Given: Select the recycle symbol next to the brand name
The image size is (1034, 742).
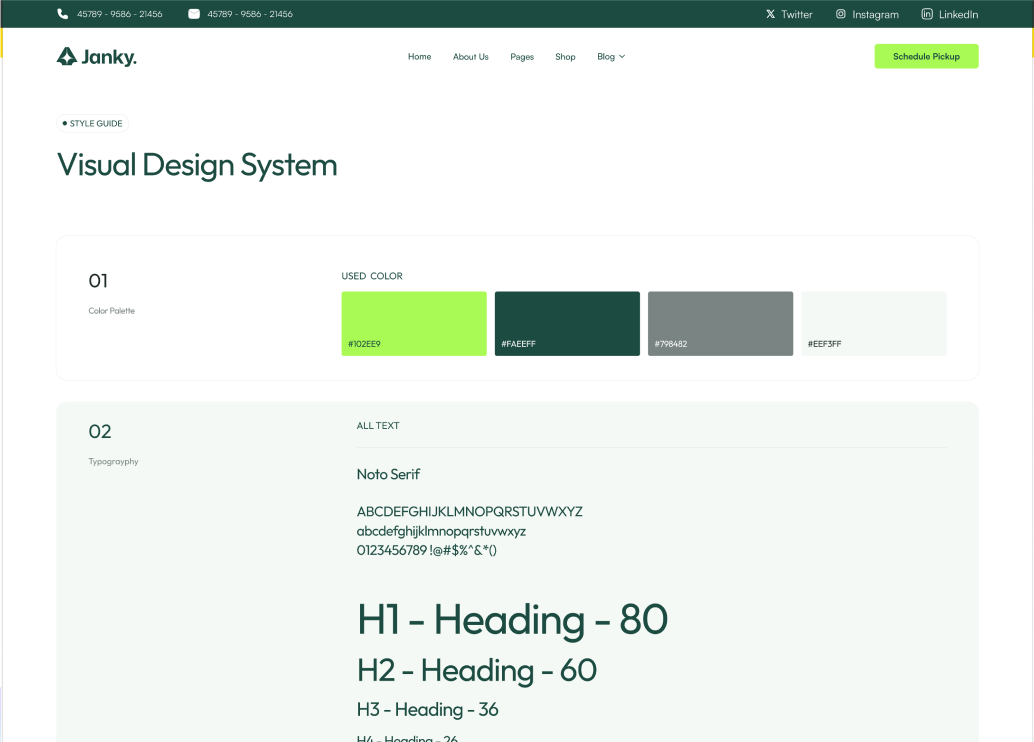Looking at the screenshot, I should (x=65, y=56).
